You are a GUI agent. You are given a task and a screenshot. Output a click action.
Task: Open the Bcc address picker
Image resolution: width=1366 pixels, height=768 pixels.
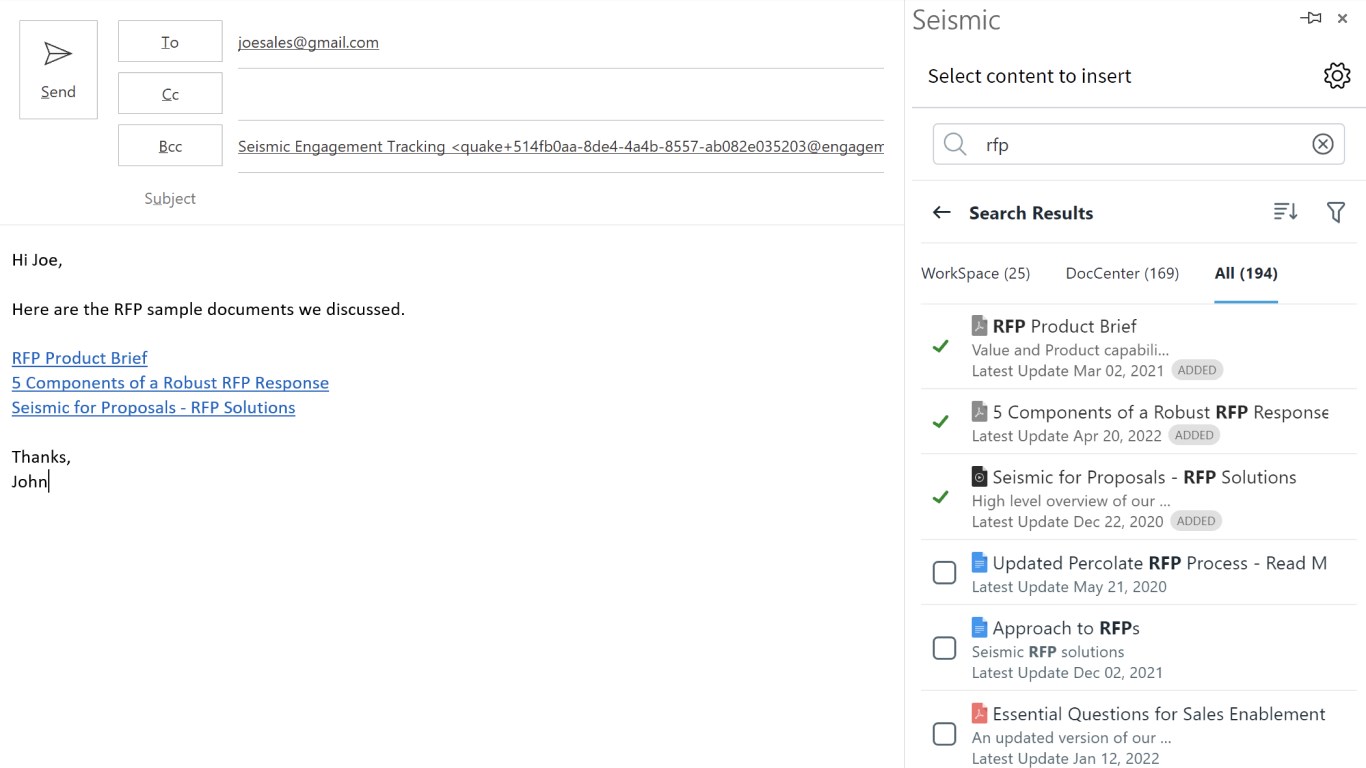[x=170, y=146]
